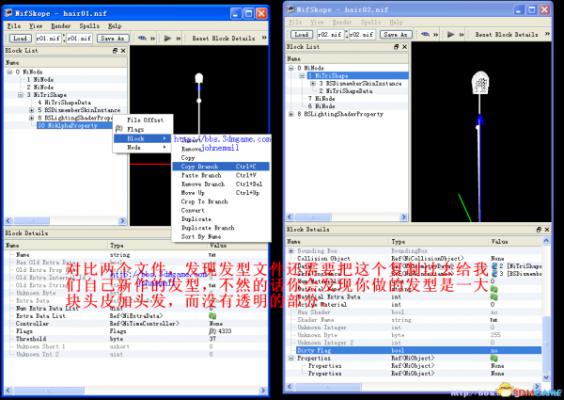Open the Spells menu in hair01.nif window
Image resolution: width=564 pixels, height=400 pixels.
point(89,26)
